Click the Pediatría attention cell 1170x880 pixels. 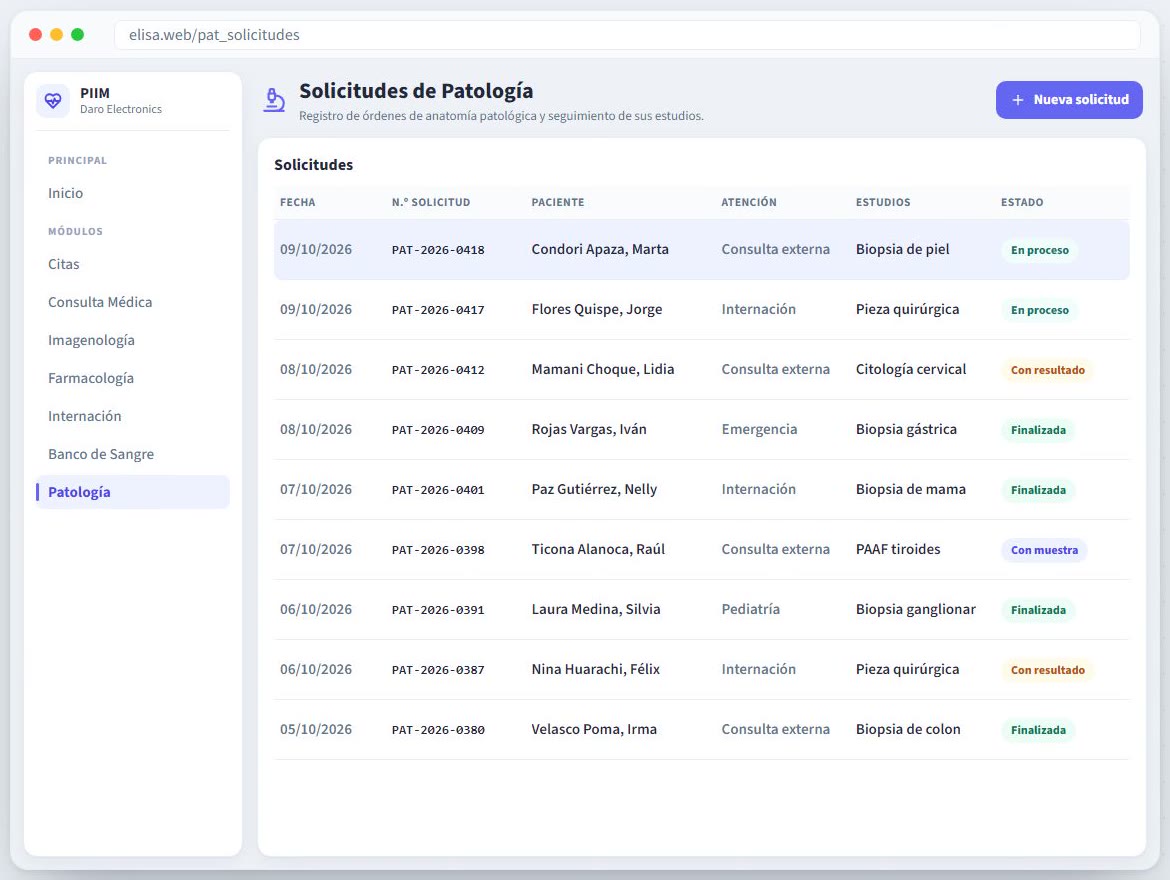[751, 610]
